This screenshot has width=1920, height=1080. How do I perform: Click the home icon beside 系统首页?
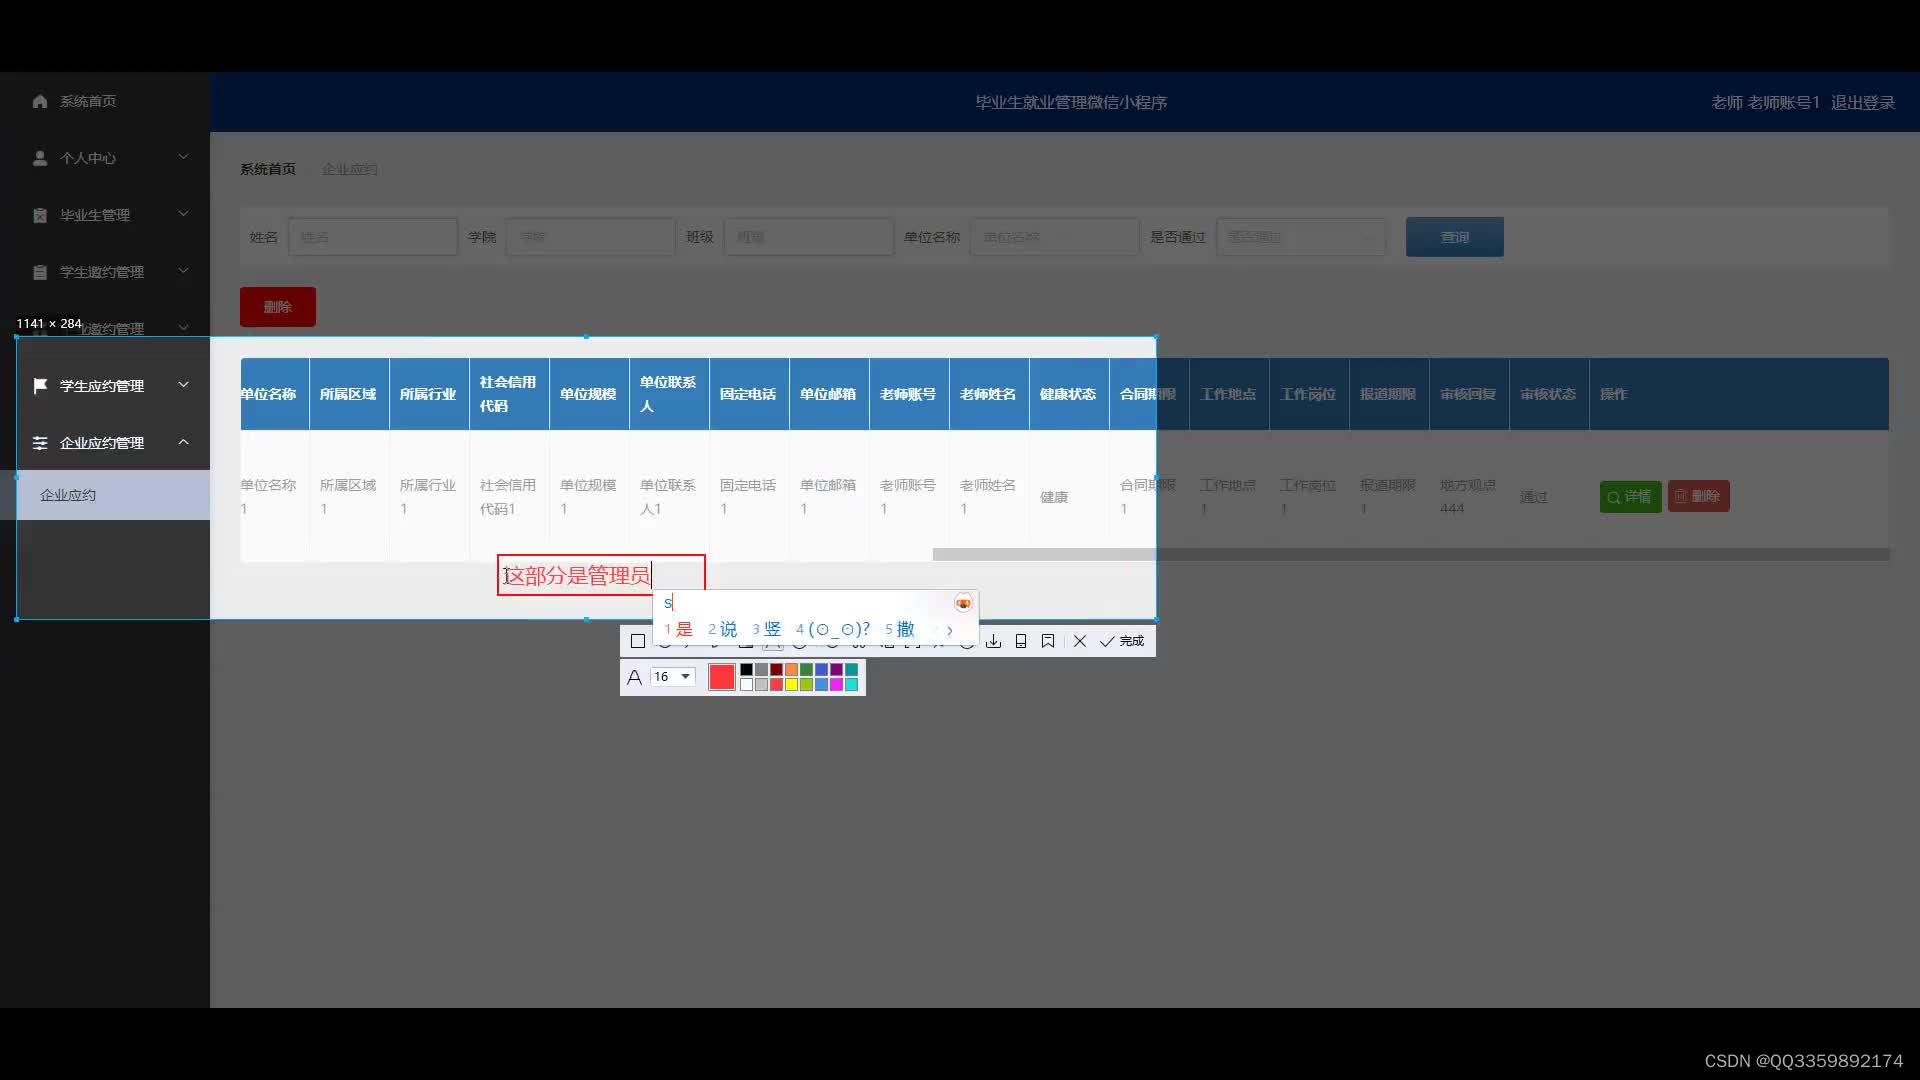[x=40, y=101]
